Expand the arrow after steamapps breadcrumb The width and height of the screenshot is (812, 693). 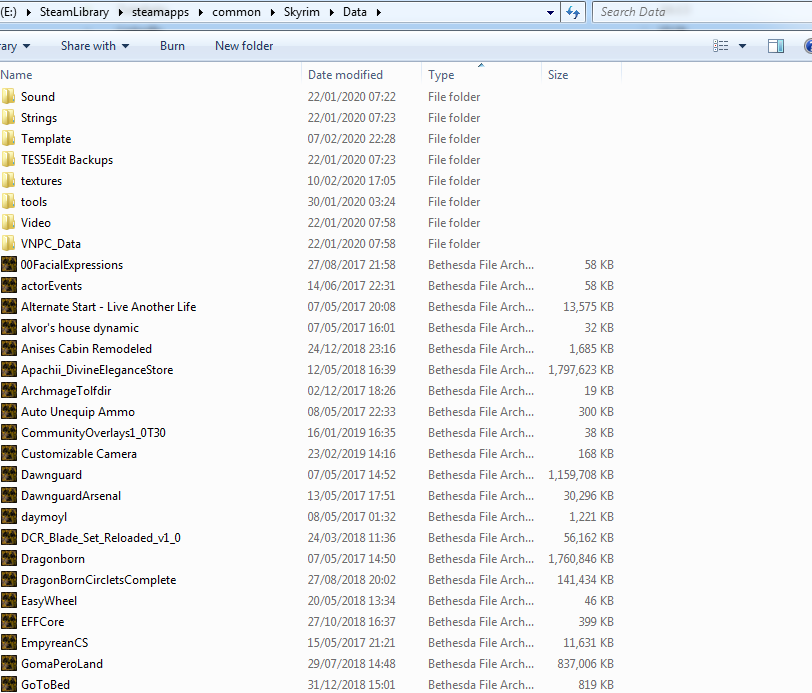pyautogui.click(x=200, y=12)
